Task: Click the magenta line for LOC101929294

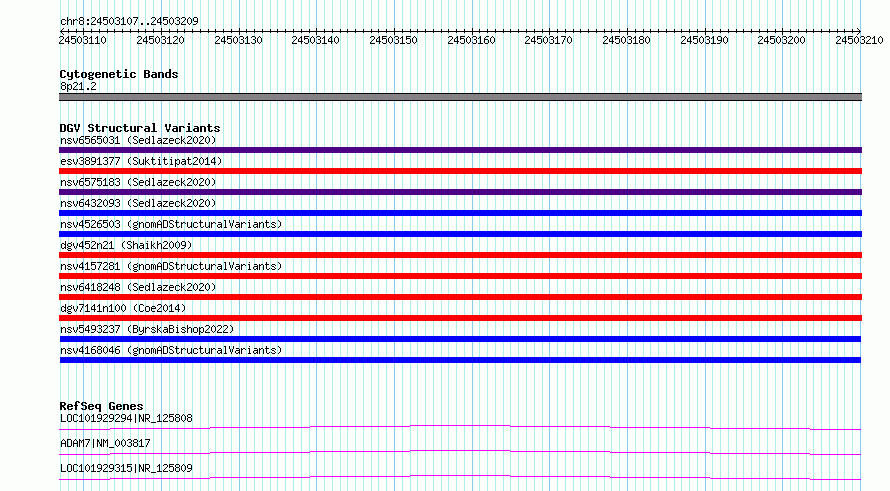Action: [x=460, y=427]
